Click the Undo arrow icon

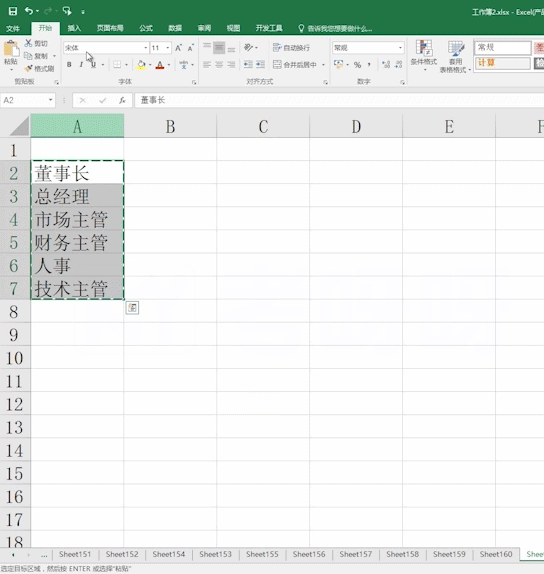pyautogui.click(x=29, y=11)
